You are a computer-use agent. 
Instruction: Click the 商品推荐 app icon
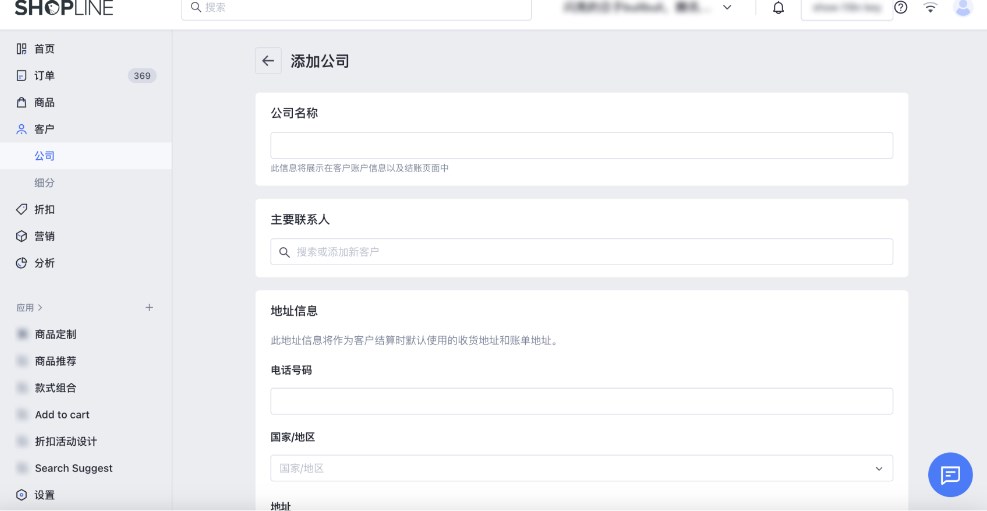click(23, 361)
